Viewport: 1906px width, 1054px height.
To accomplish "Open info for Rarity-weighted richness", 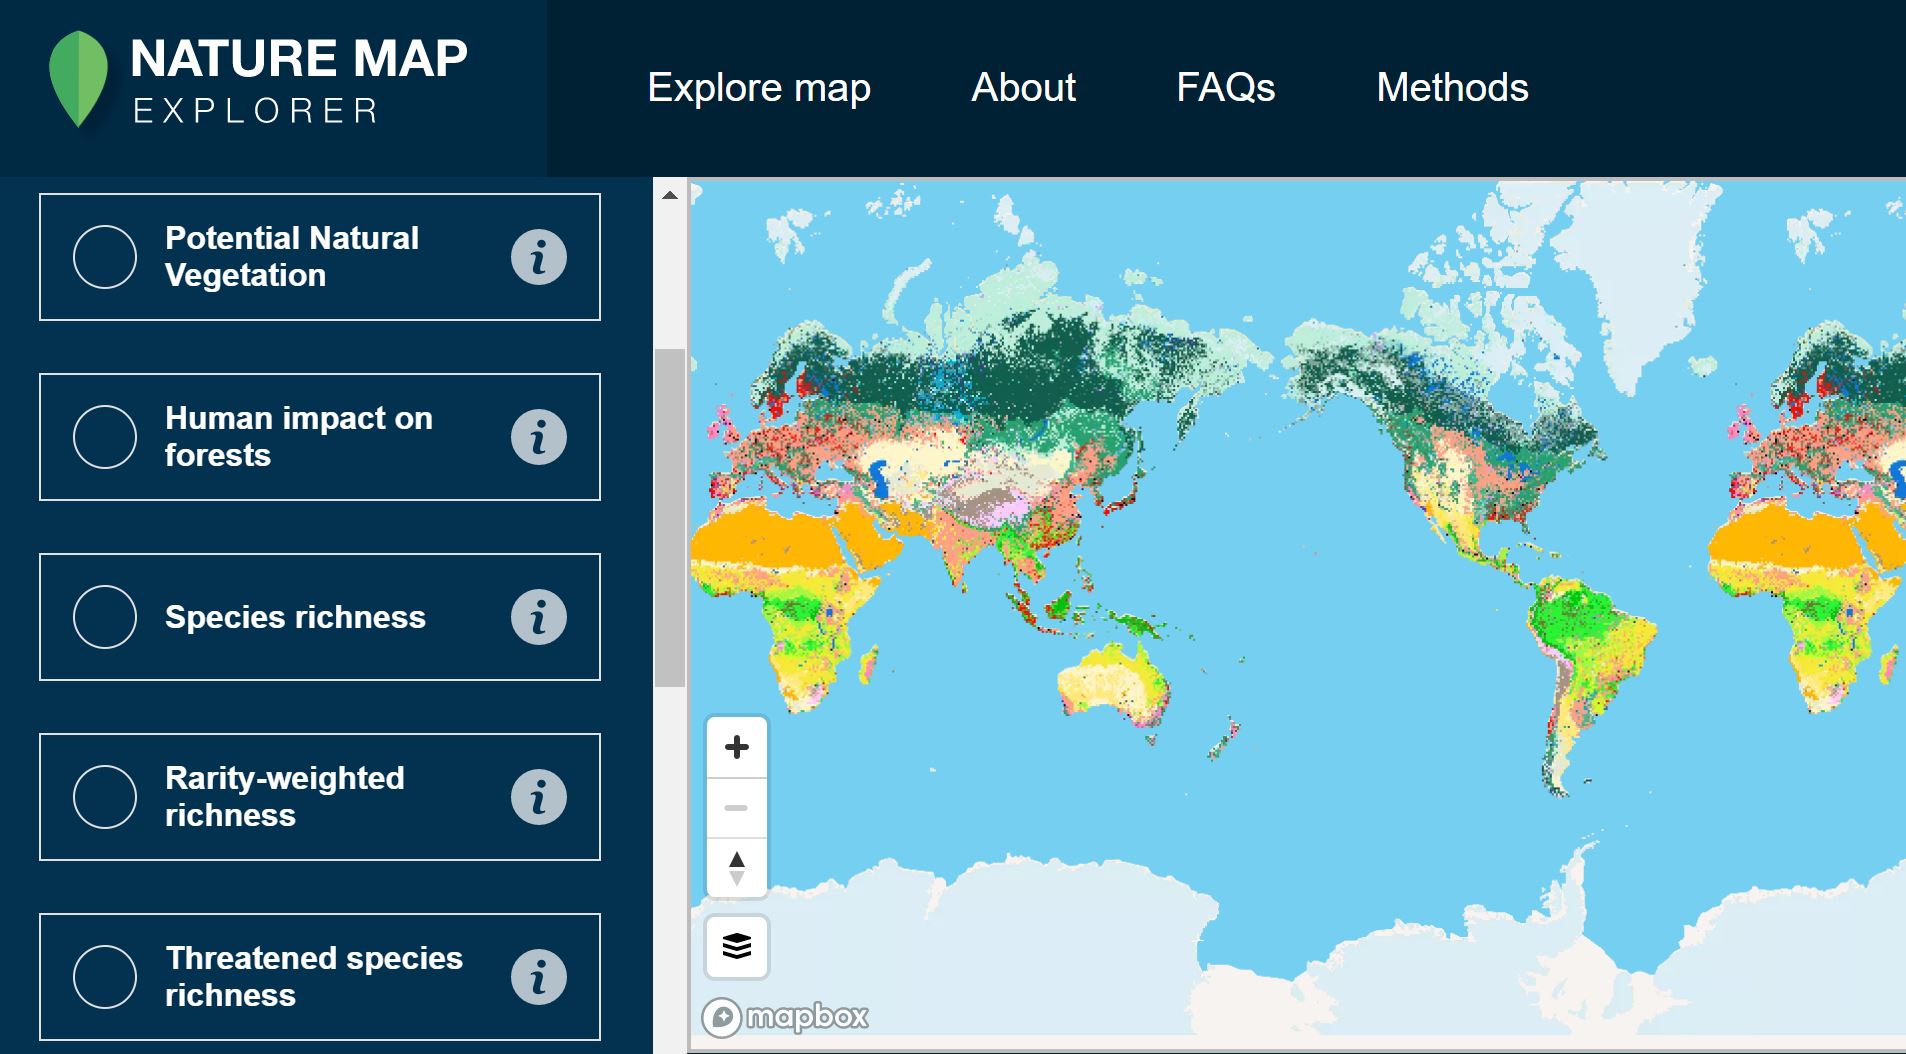I will [540, 796].
